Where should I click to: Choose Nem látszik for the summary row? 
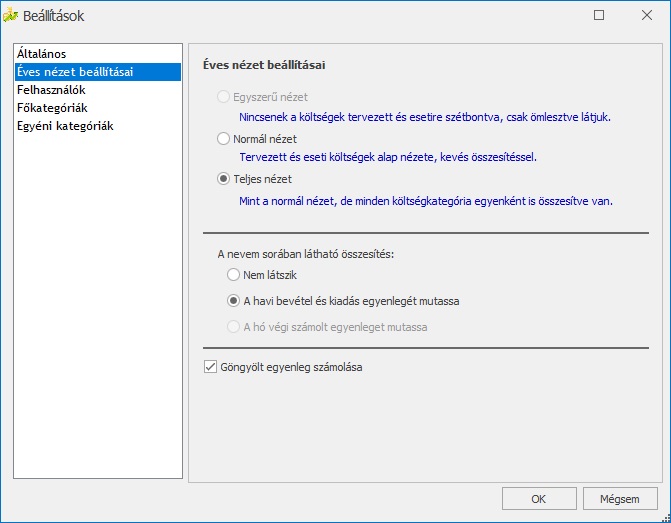tap(233, 274)
